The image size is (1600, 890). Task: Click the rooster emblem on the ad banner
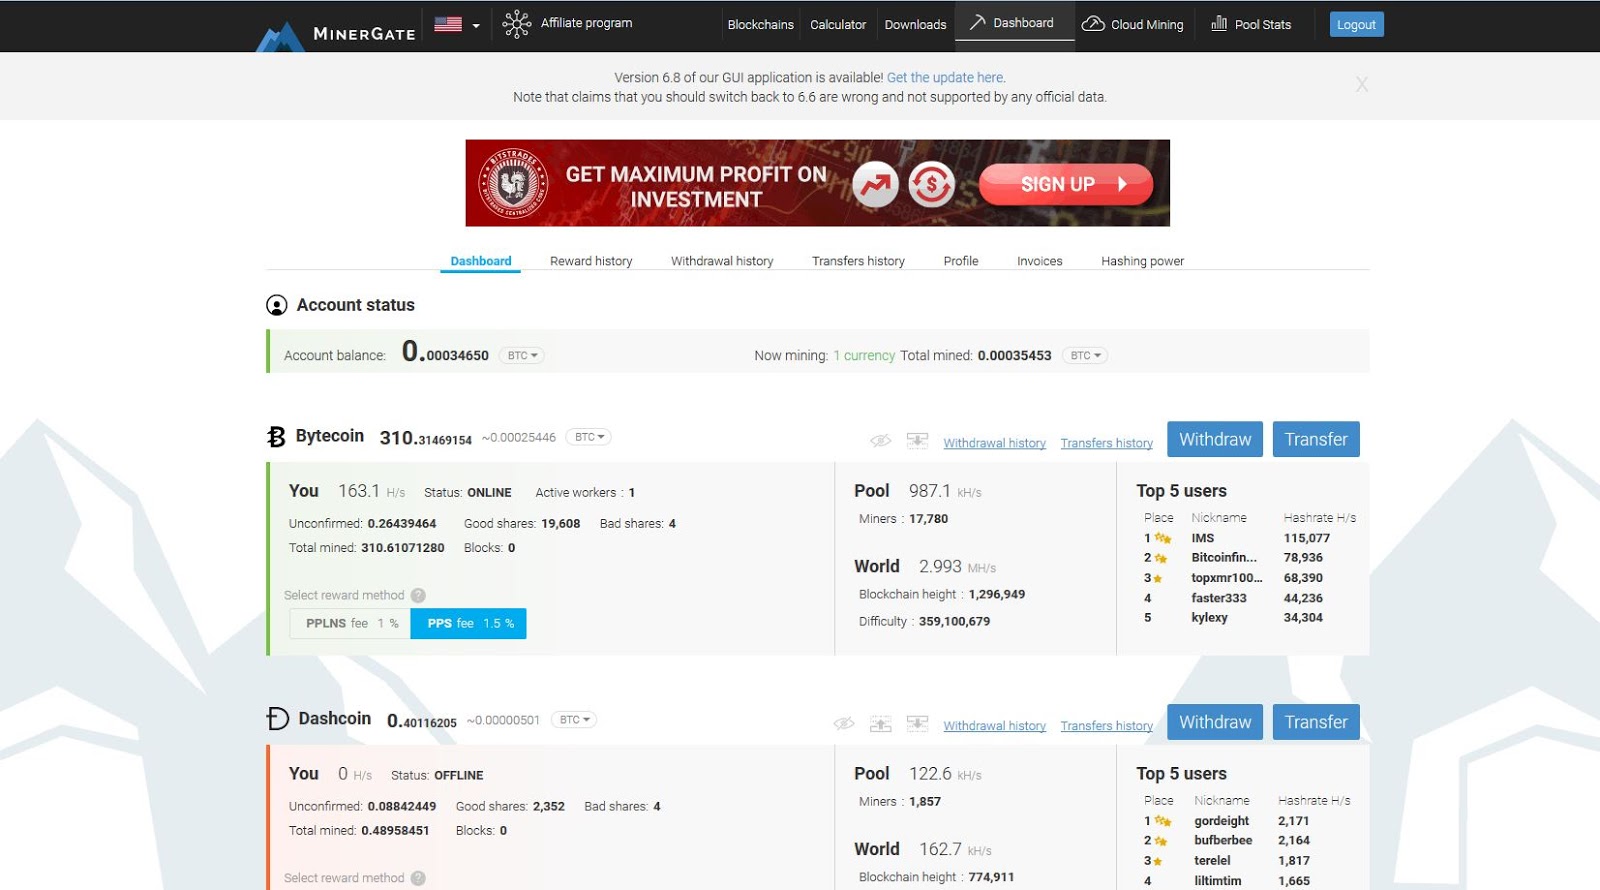pos(513,183)
